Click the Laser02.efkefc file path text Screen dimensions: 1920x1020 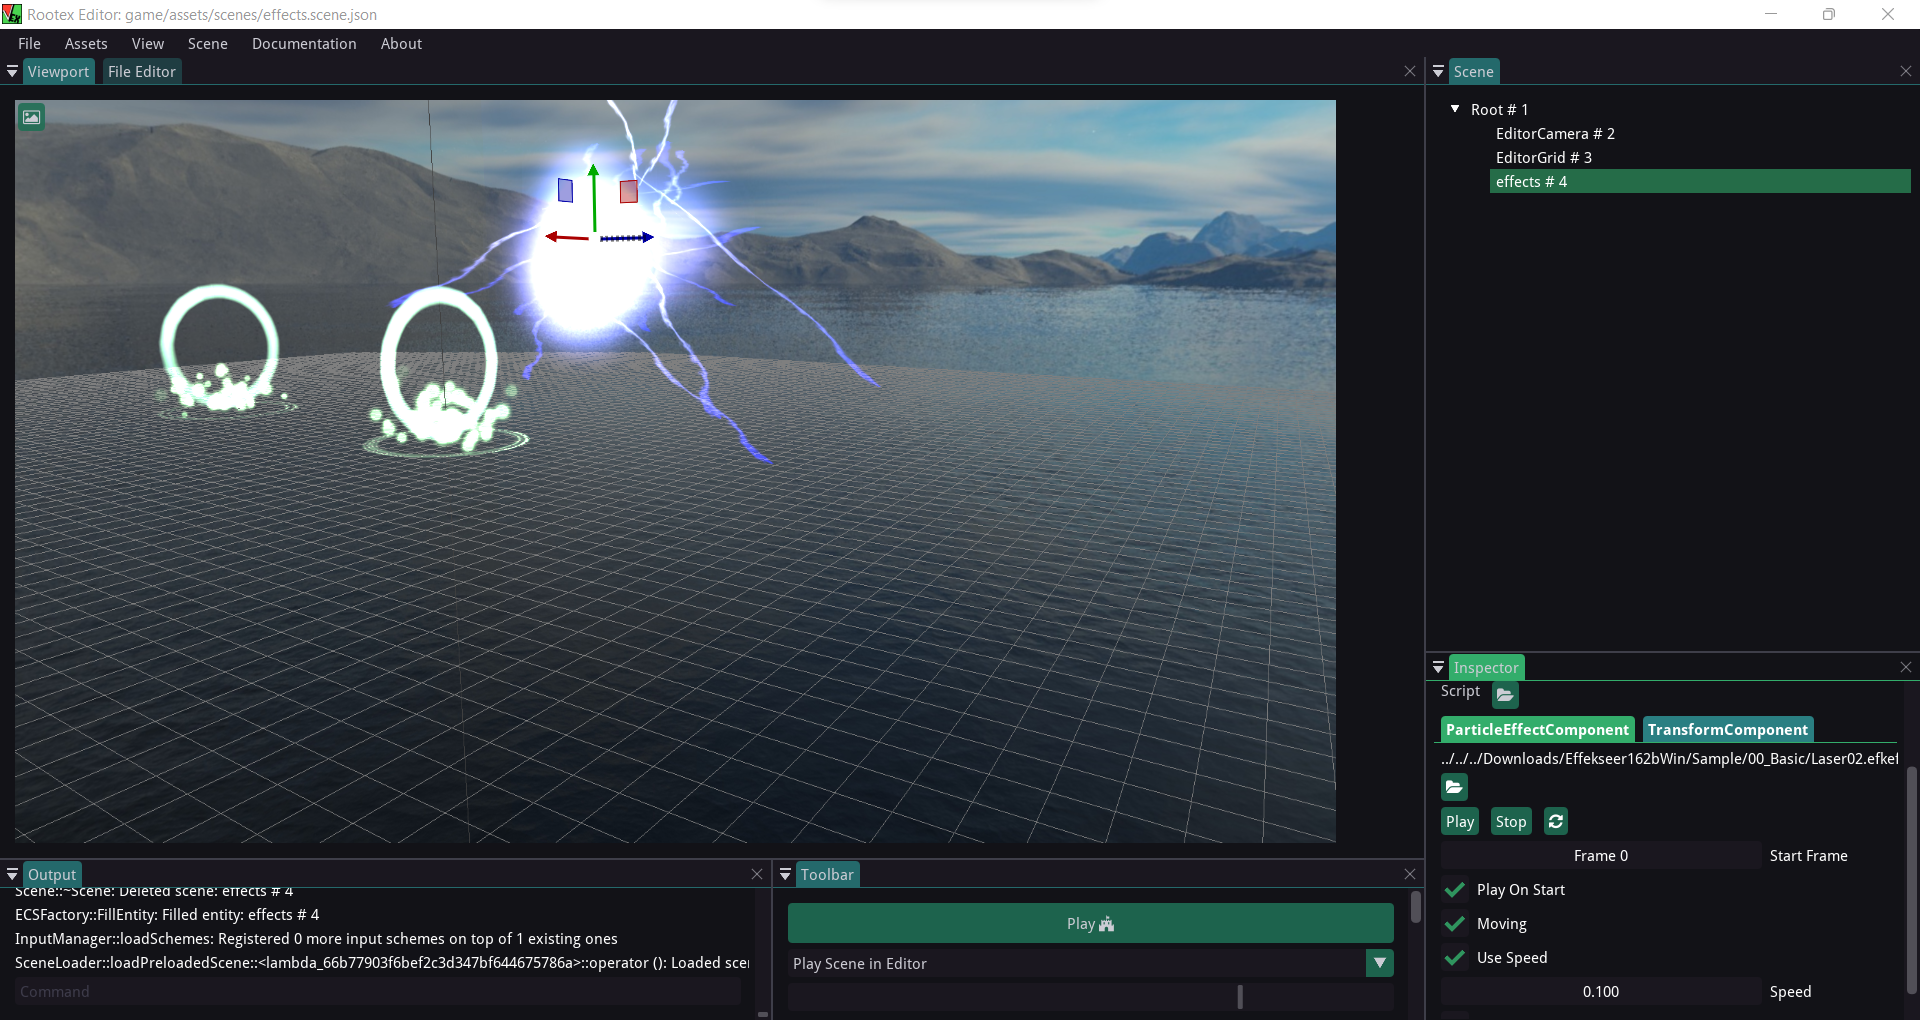1669,758
